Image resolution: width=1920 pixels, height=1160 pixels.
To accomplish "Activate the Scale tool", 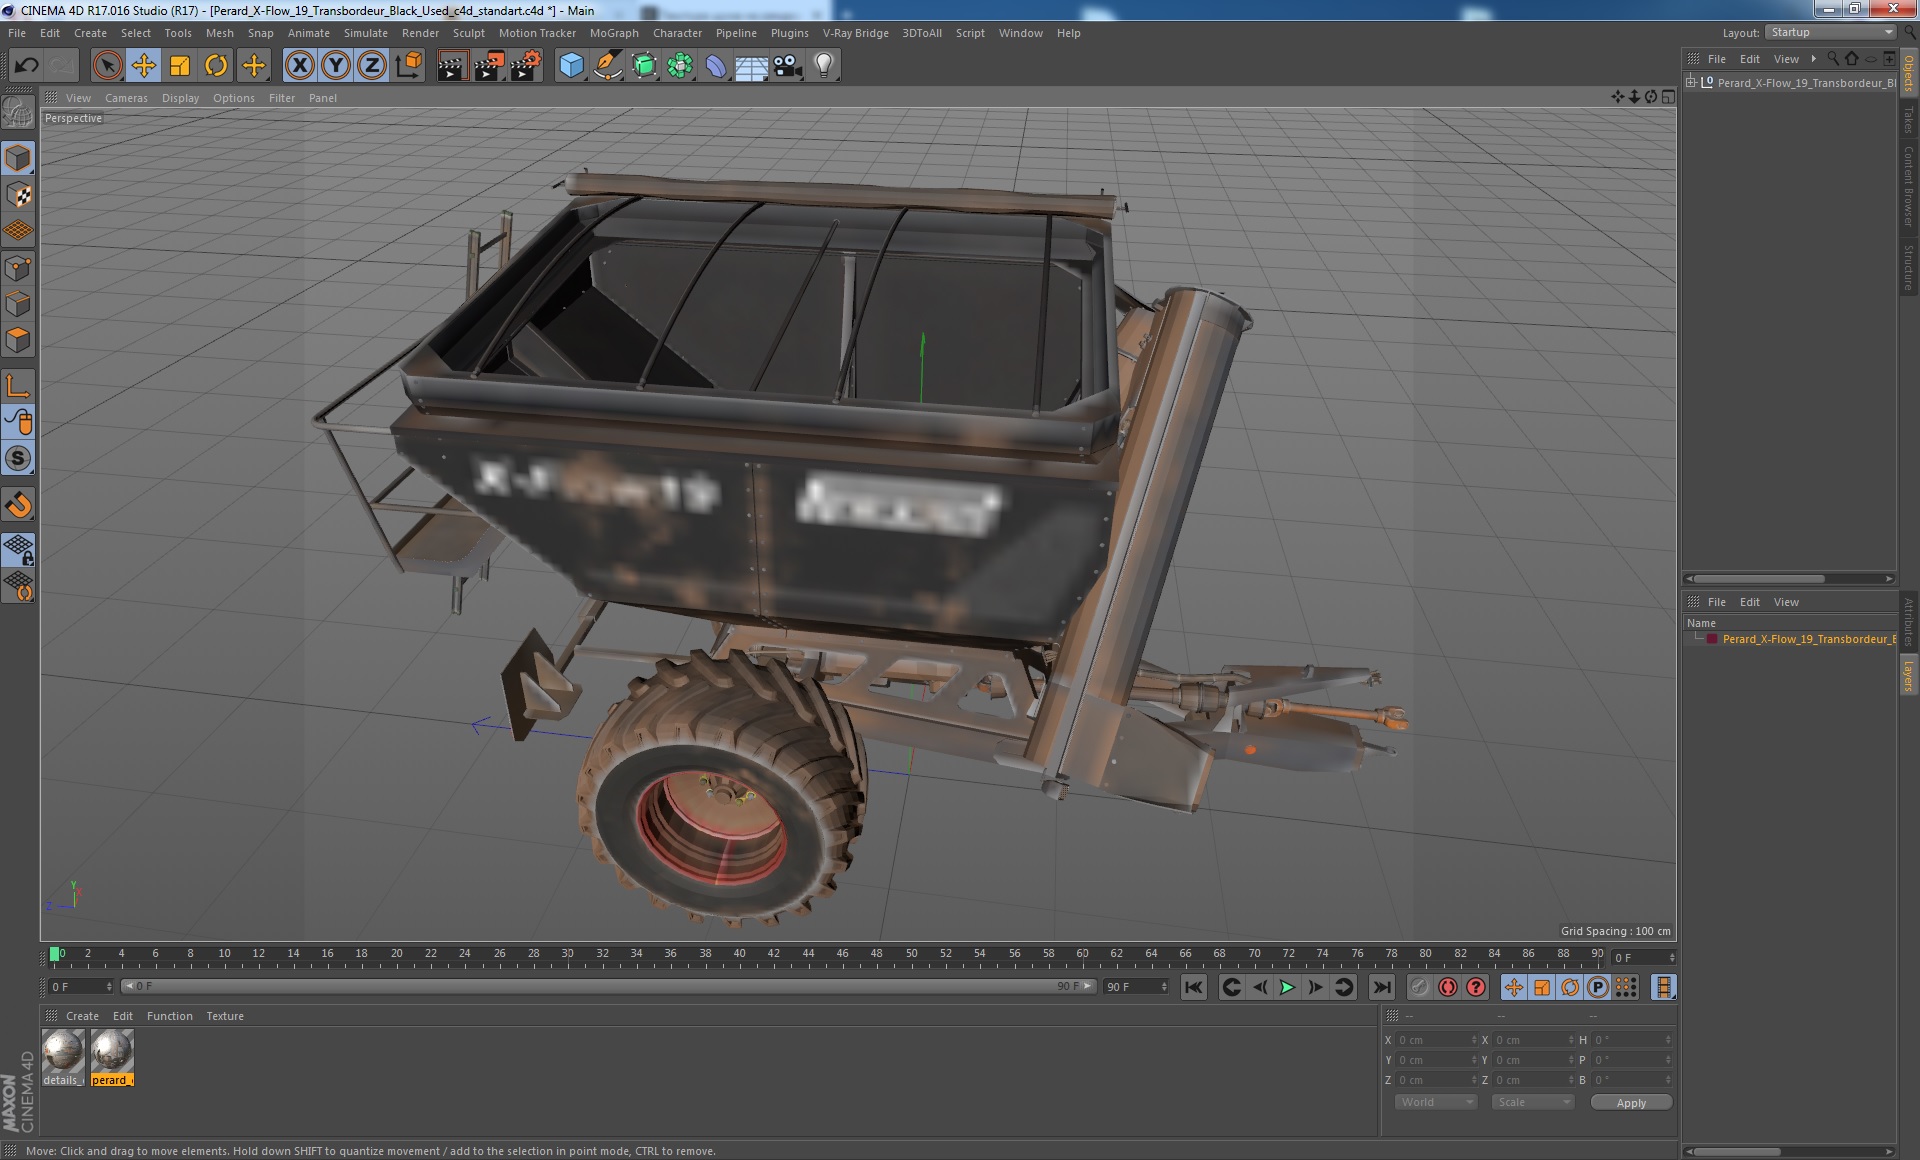I will pos(180,66).
